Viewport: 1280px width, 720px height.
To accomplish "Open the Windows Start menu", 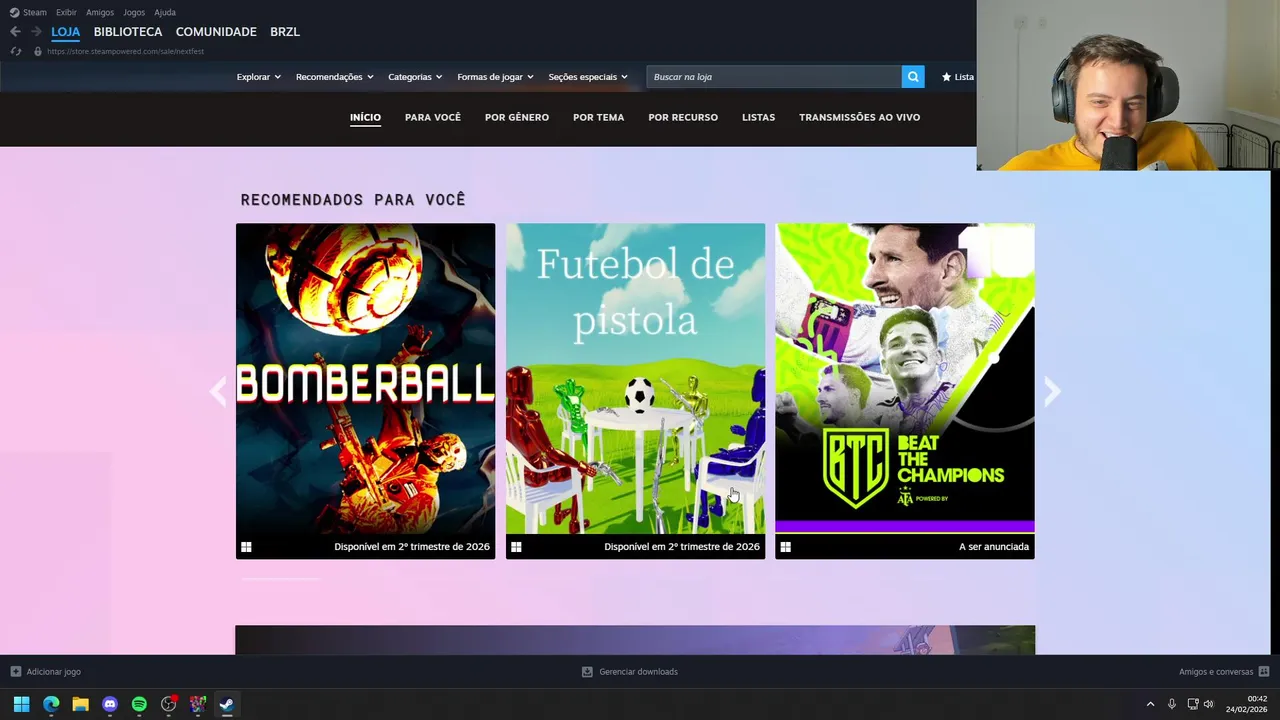I will pyautogui.click(x=21, y=704).
